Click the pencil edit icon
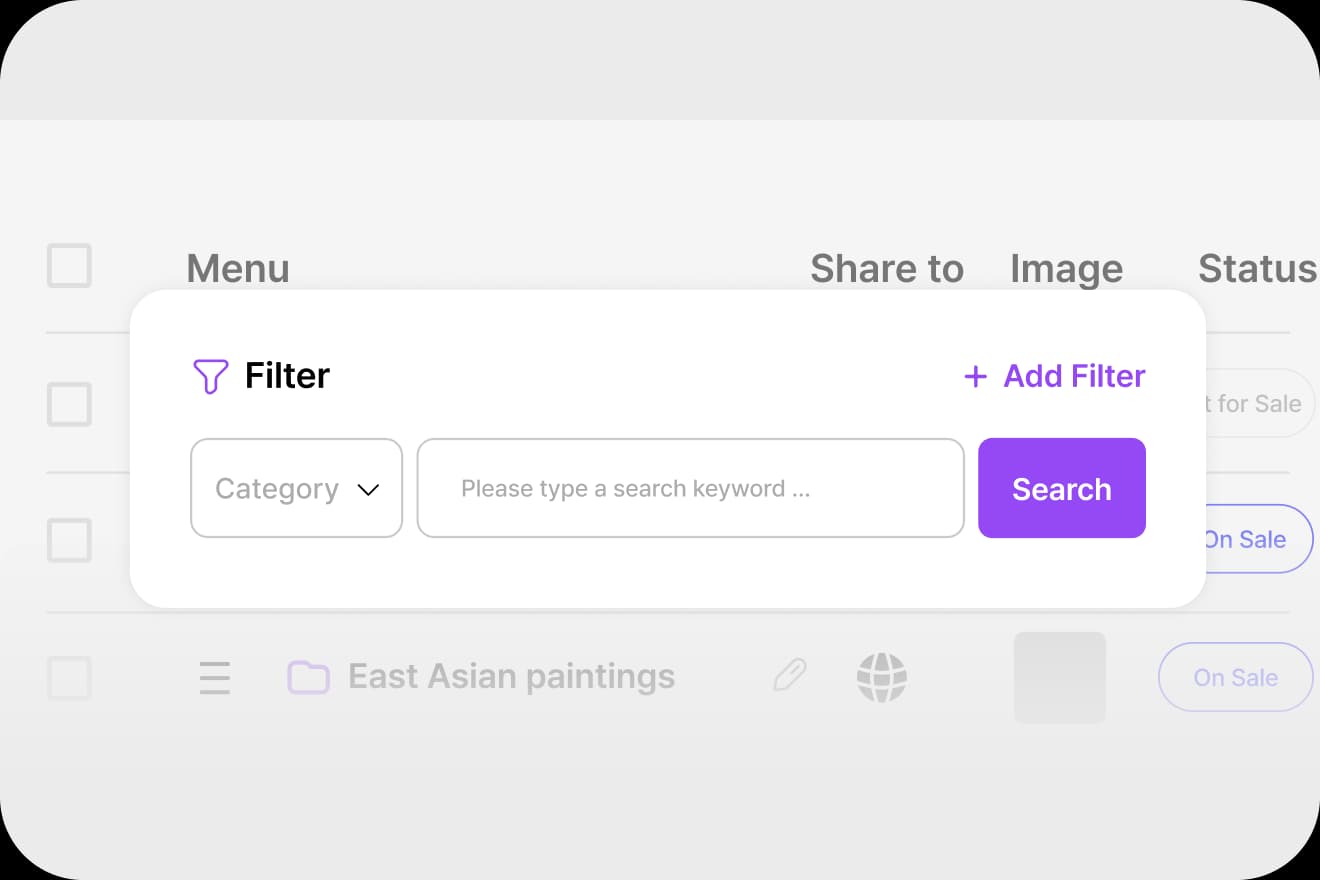Viewport: 1320px width, 880px height. click(x=790, y=676)
